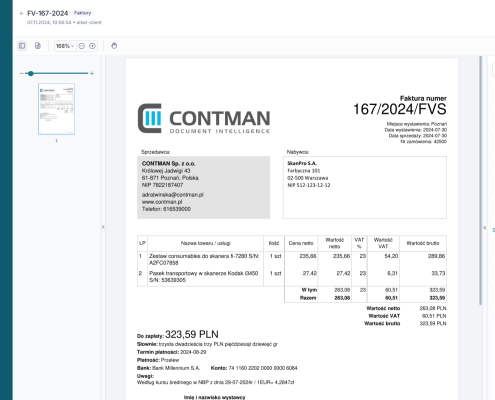Click the 'Zestaw consumables' item row text
Screen dimensions: 495x400
(204, 259)
